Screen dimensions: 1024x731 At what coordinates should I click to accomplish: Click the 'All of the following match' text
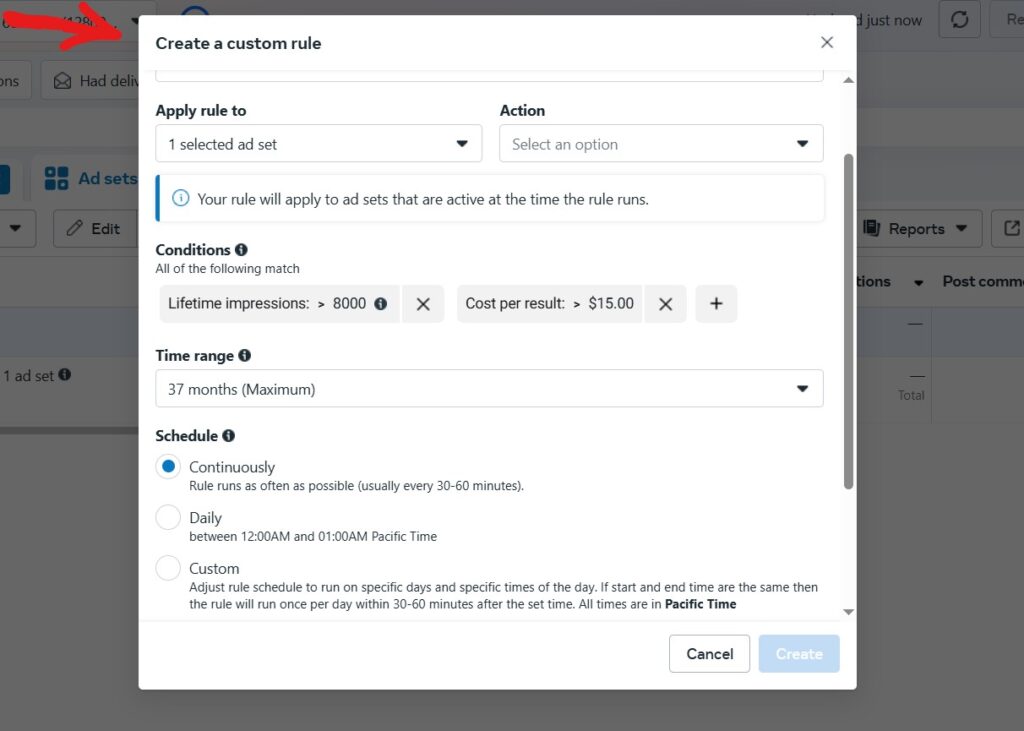[x=227, y=268]
